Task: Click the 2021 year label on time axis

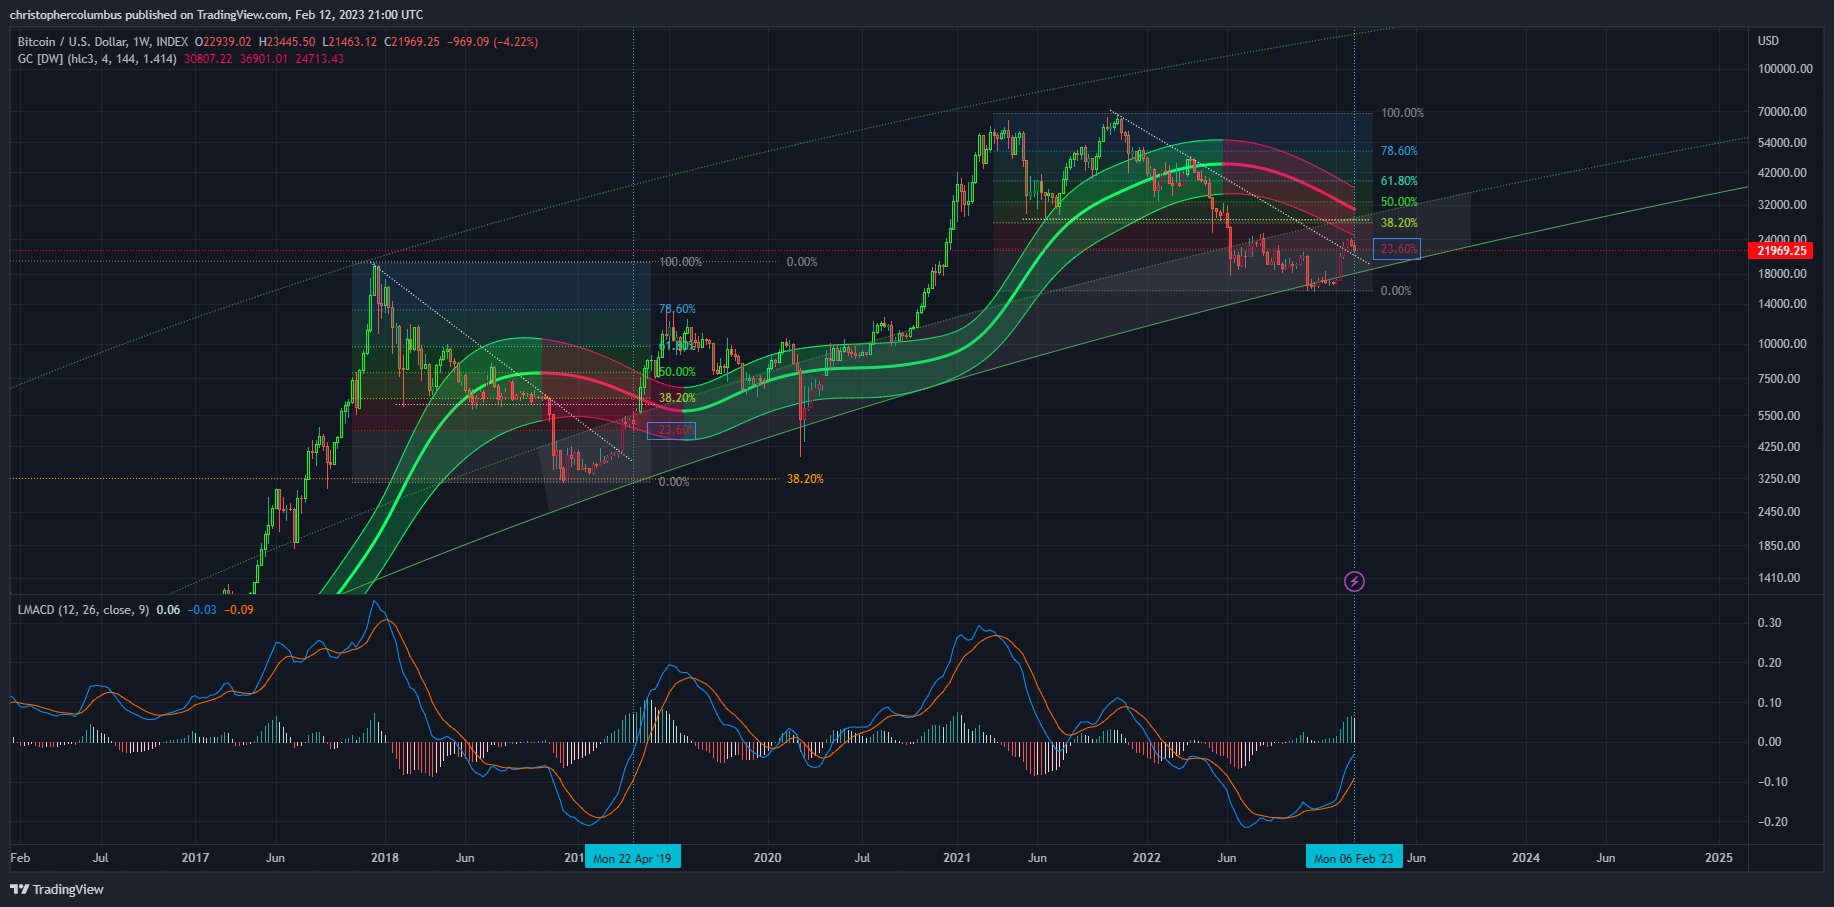Action: tap(957, 858)
